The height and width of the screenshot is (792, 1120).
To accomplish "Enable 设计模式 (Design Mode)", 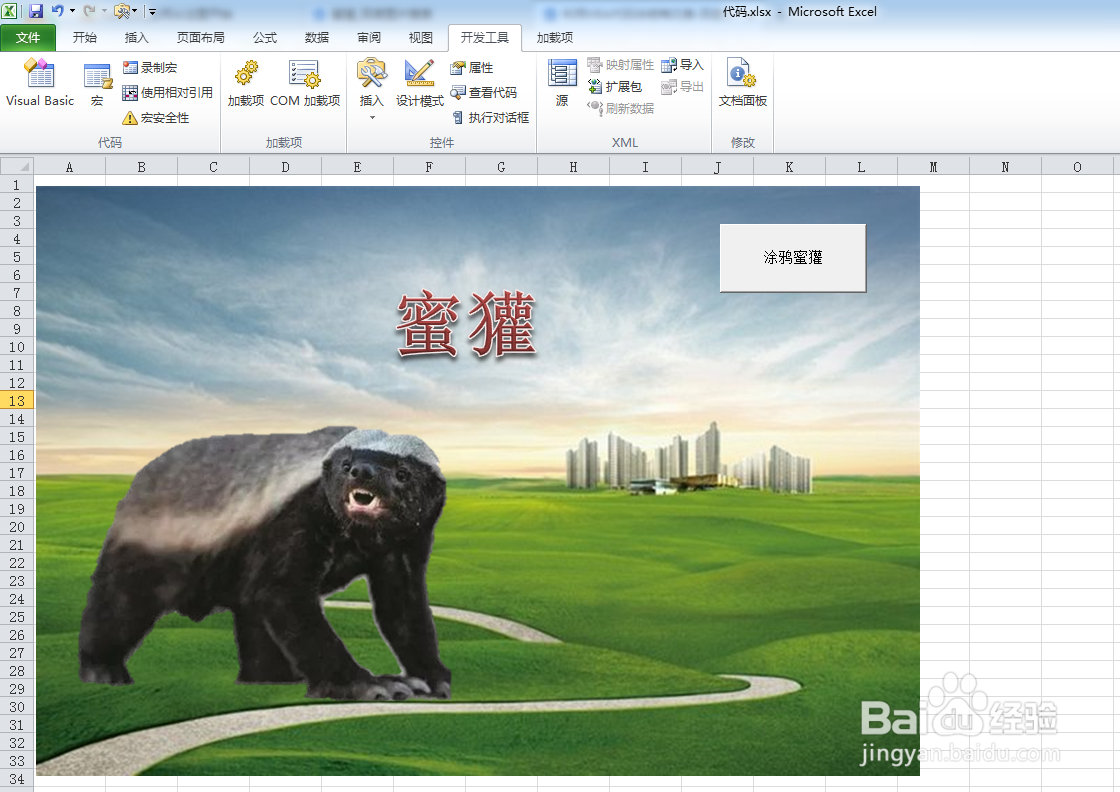I will click(x=418, y=85).
